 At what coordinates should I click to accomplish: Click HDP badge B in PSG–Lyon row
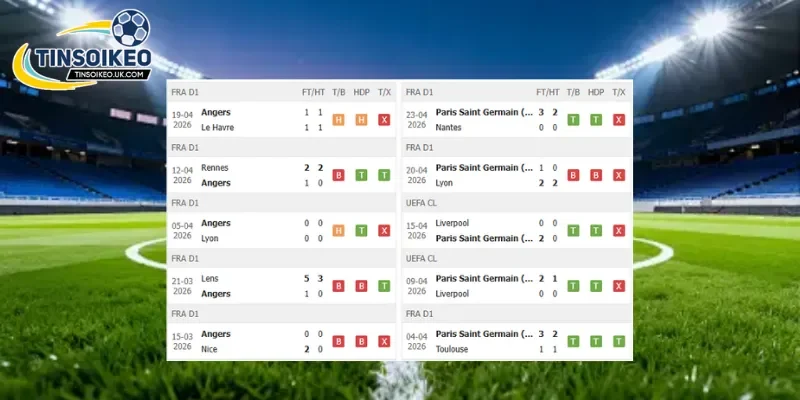point(596,176)
